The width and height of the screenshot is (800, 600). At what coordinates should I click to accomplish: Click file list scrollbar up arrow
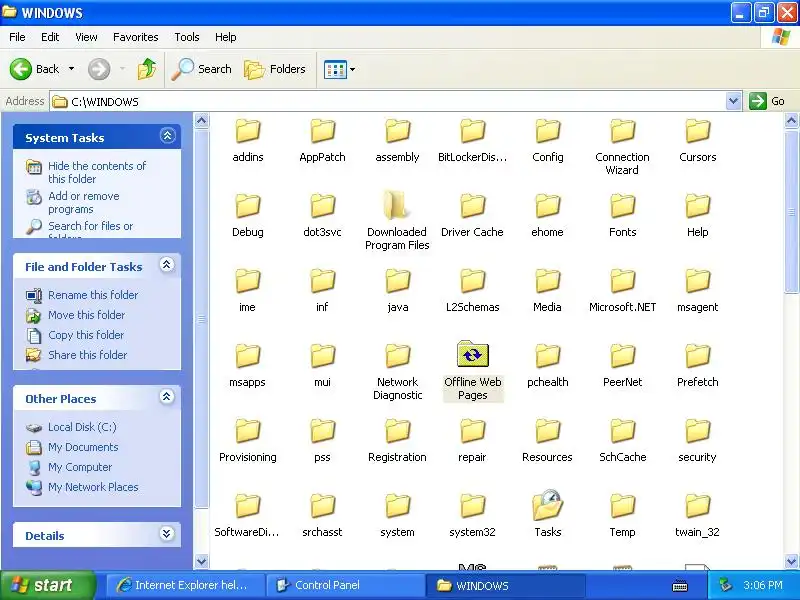click(791, 121)
